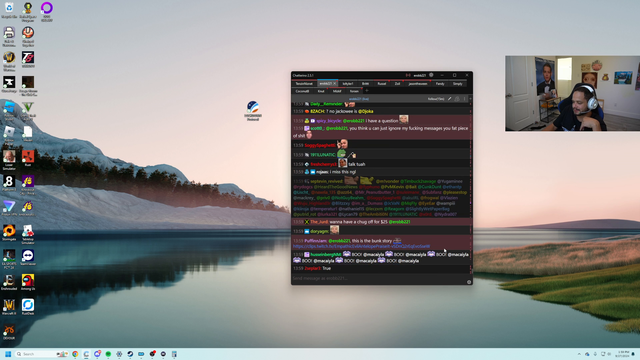Viewport: 640px width, 360px height.
Task: Add a split with header plus button
Action: [470, 99]
